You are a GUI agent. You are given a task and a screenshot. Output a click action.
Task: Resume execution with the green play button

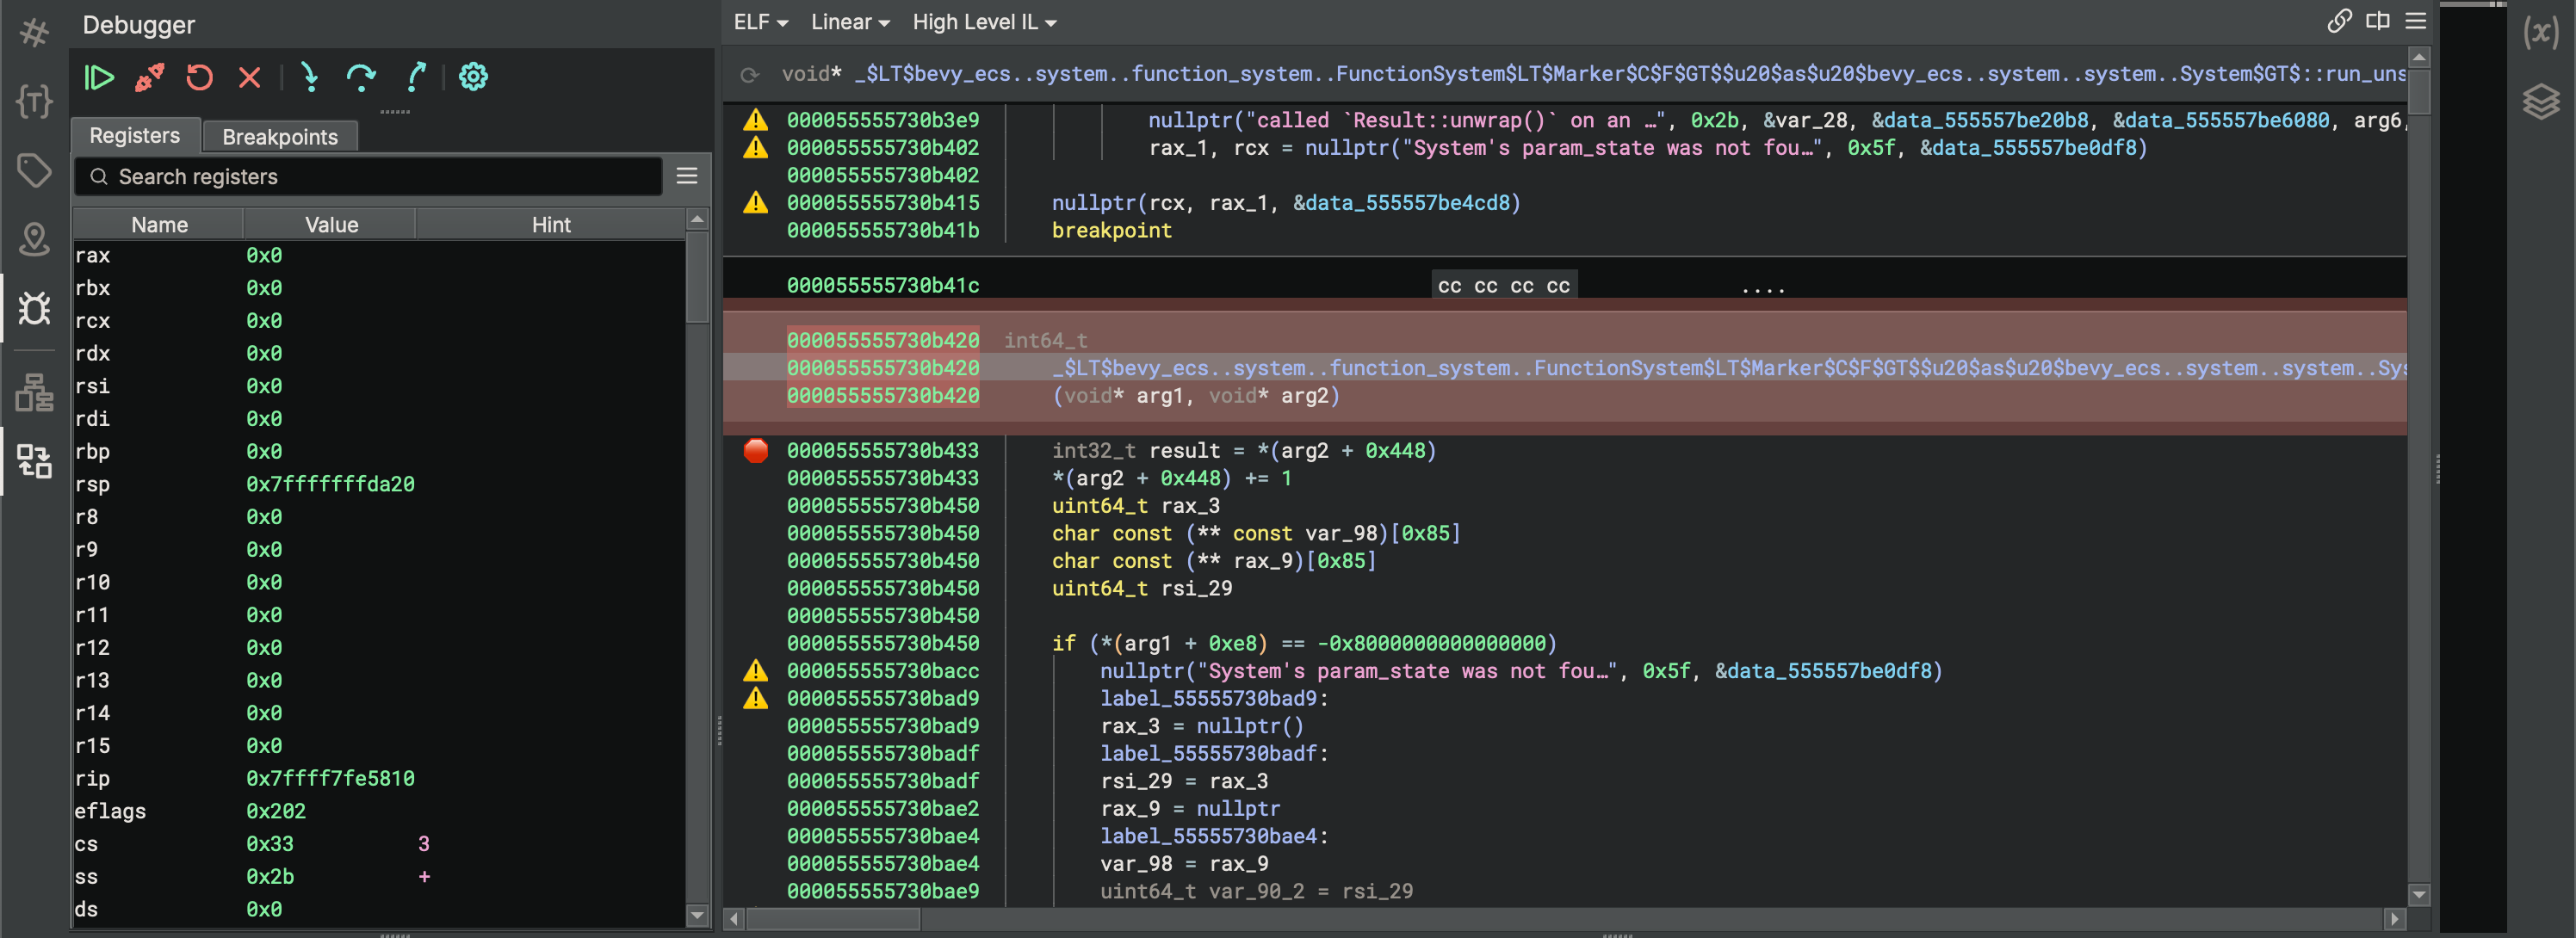pyautogui.click(x=99, y=77)
